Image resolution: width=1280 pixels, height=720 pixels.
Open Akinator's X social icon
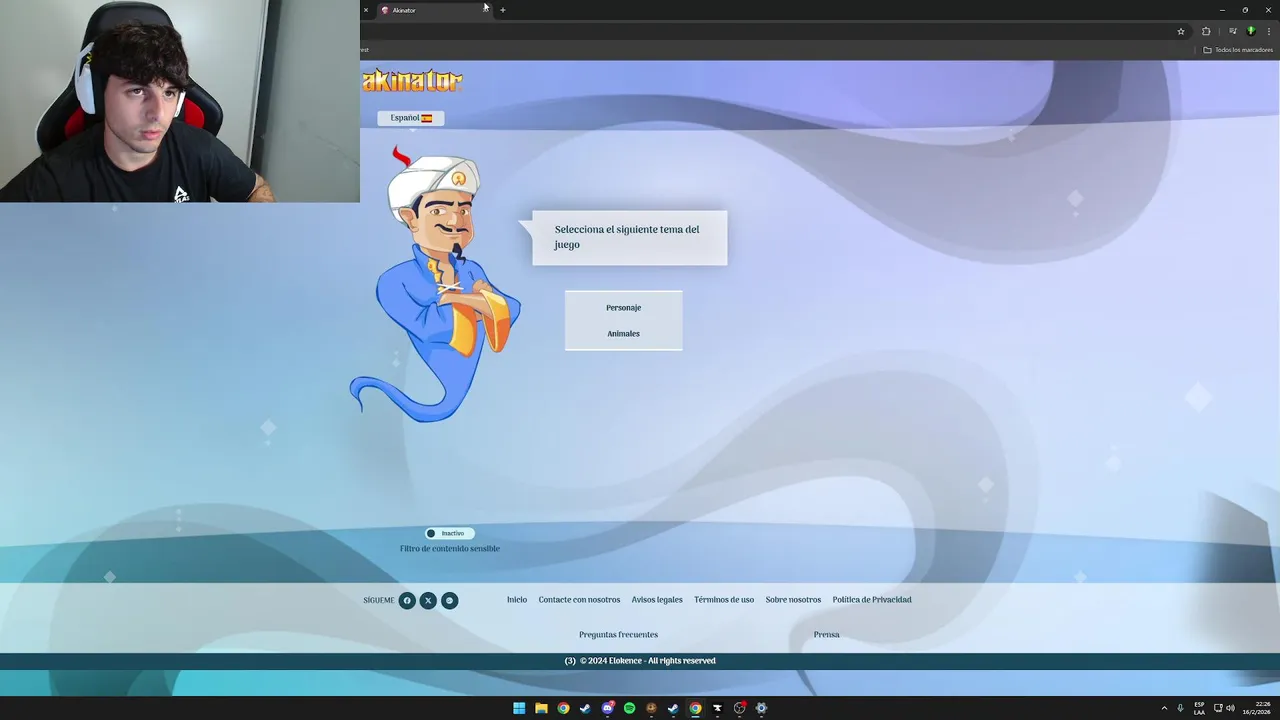click(x=428, y=601)
